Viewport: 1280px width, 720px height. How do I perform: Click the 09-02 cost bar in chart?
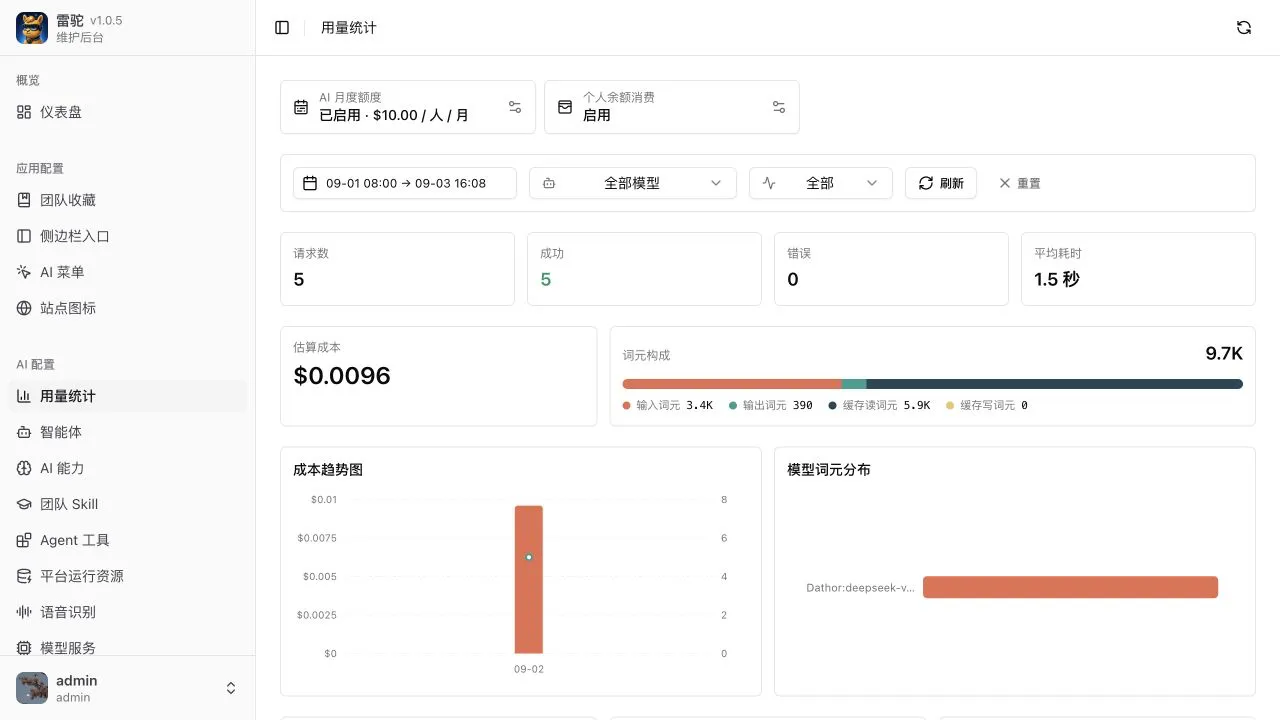529,580
